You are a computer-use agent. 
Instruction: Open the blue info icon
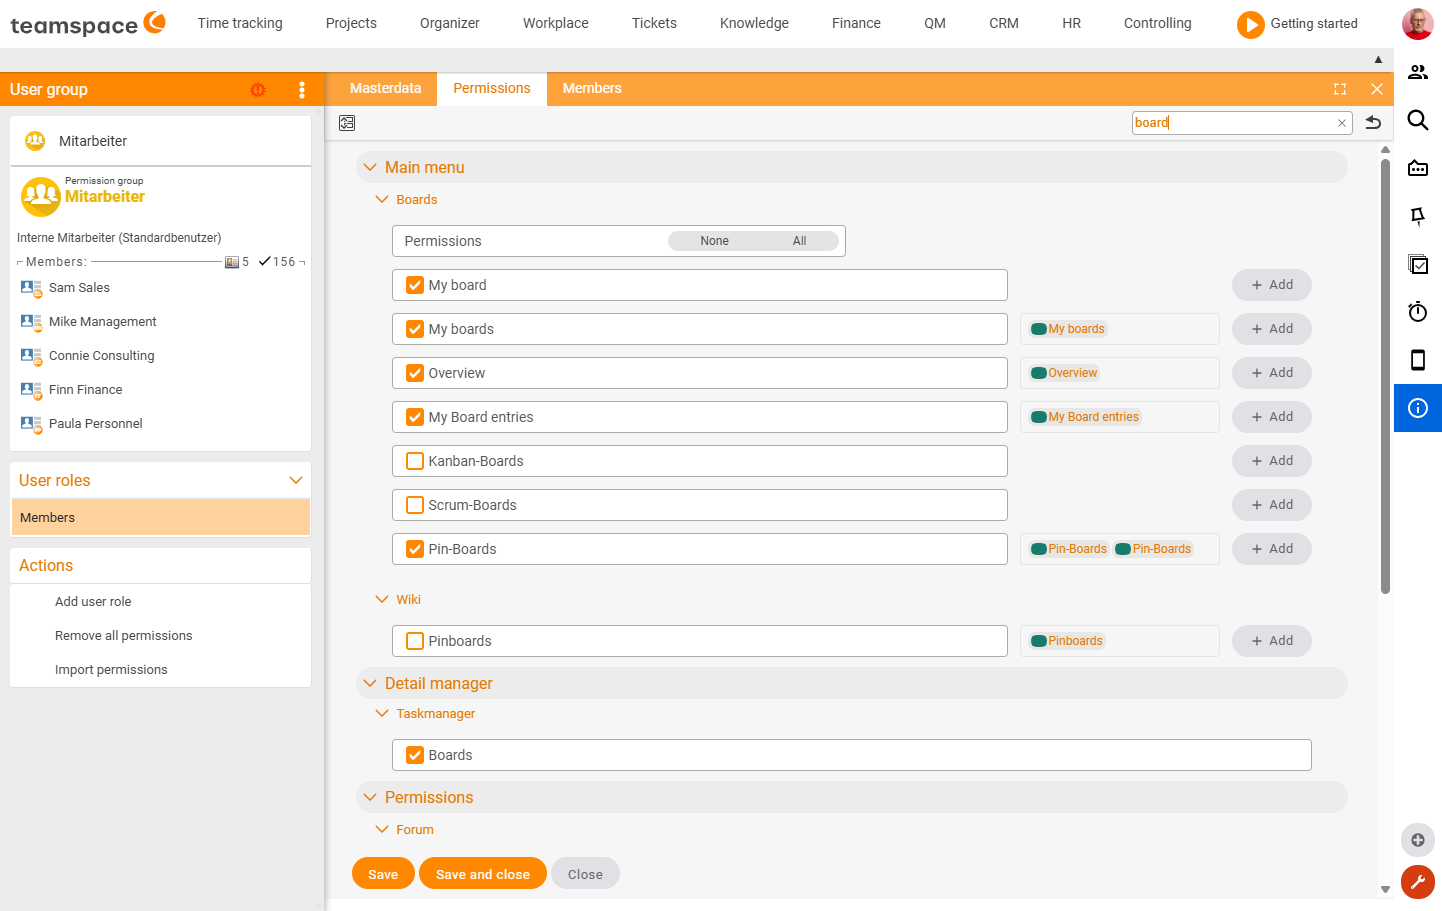pyautogui.click(x=1418, y=408)
